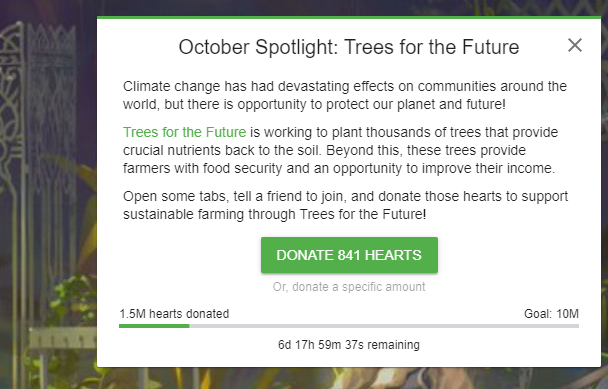Click the 'crucial nutrients back to the soil' line

coord(324,150)
